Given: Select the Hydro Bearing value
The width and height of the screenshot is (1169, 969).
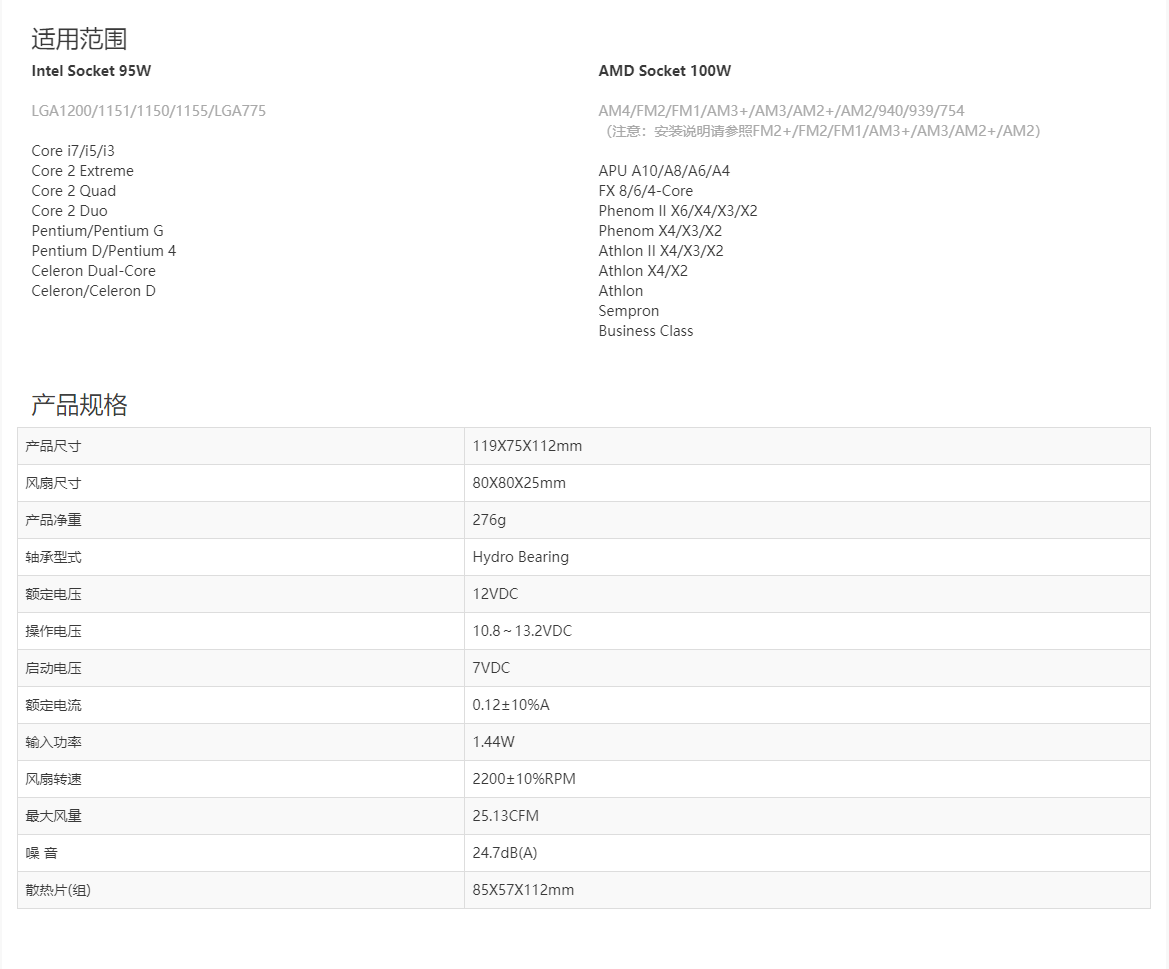Looking at the screenshot, I should tap(520, 558).
